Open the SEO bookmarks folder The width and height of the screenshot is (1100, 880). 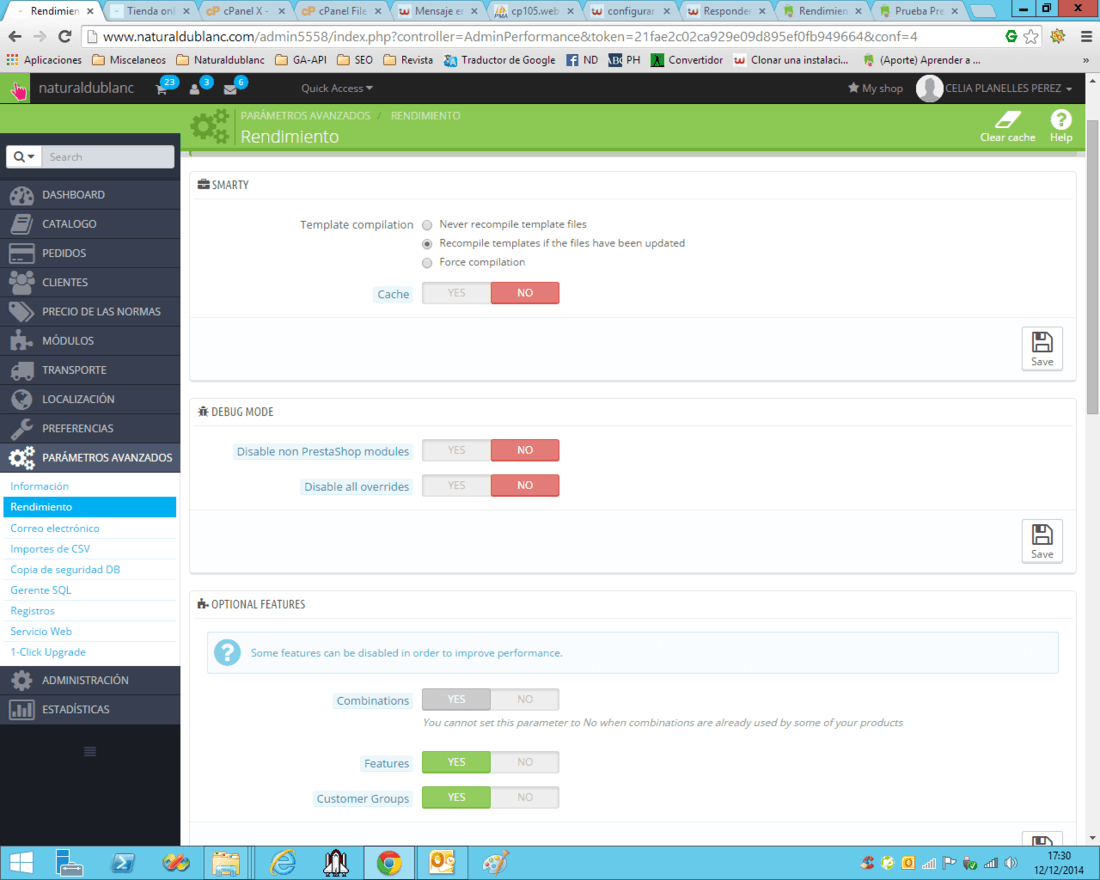click(x=355, y=60)
